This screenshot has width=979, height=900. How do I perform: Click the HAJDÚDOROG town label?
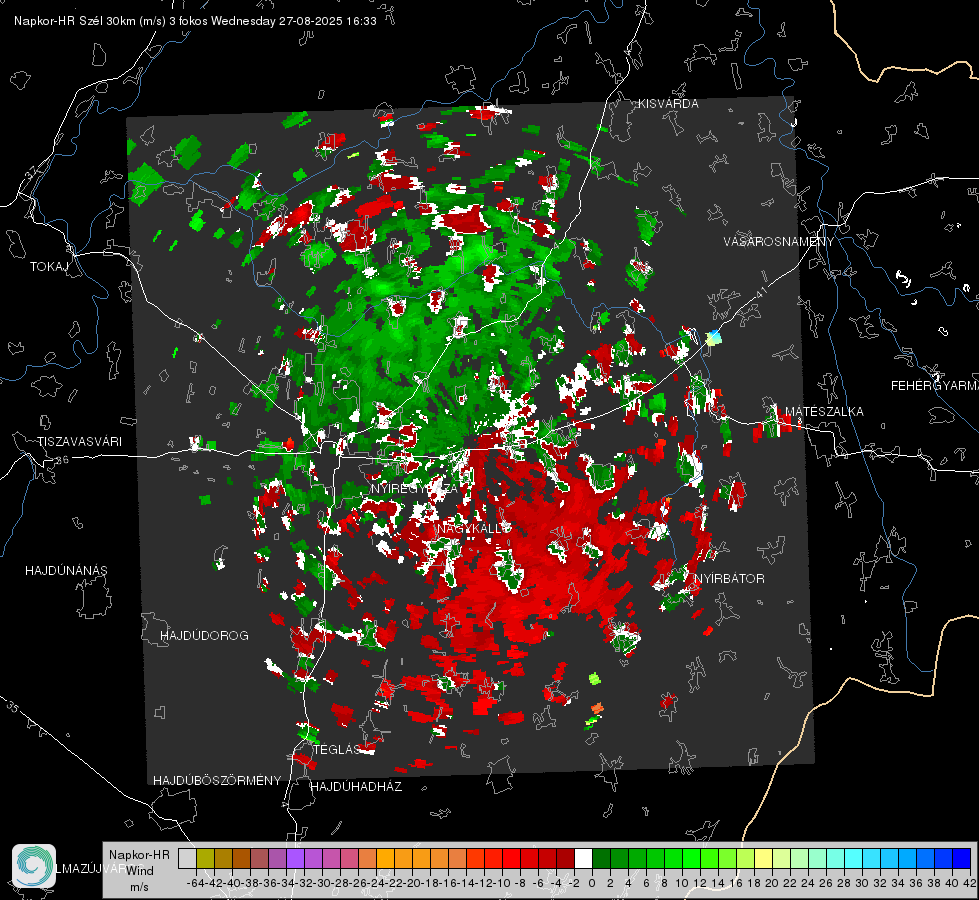coord(204,636)
